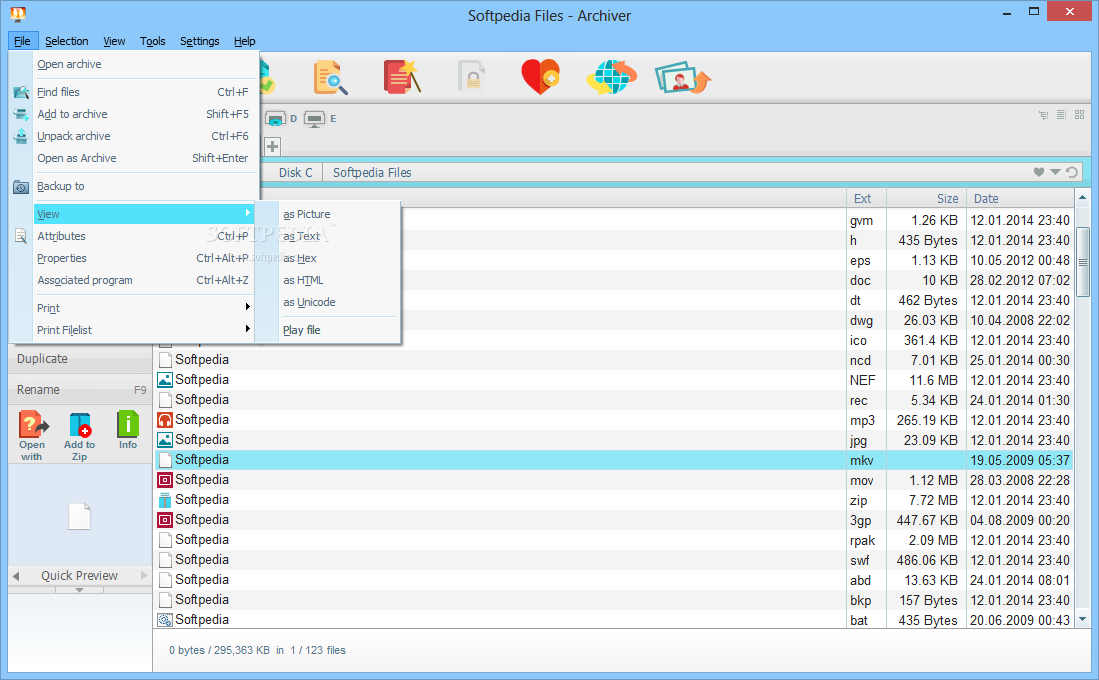Image resolution: width=1099 pixels, height=680 pixels.
Task: Select drive D icon
Action: tap(275, 119)
